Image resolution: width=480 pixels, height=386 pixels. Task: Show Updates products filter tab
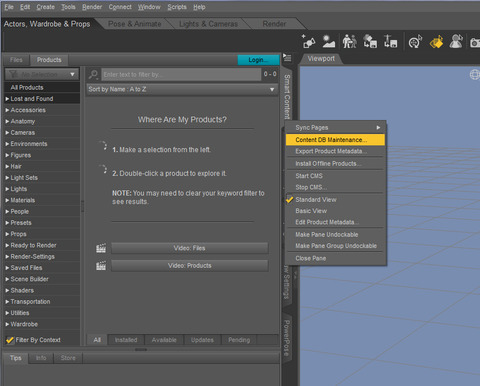coord(202,340)
